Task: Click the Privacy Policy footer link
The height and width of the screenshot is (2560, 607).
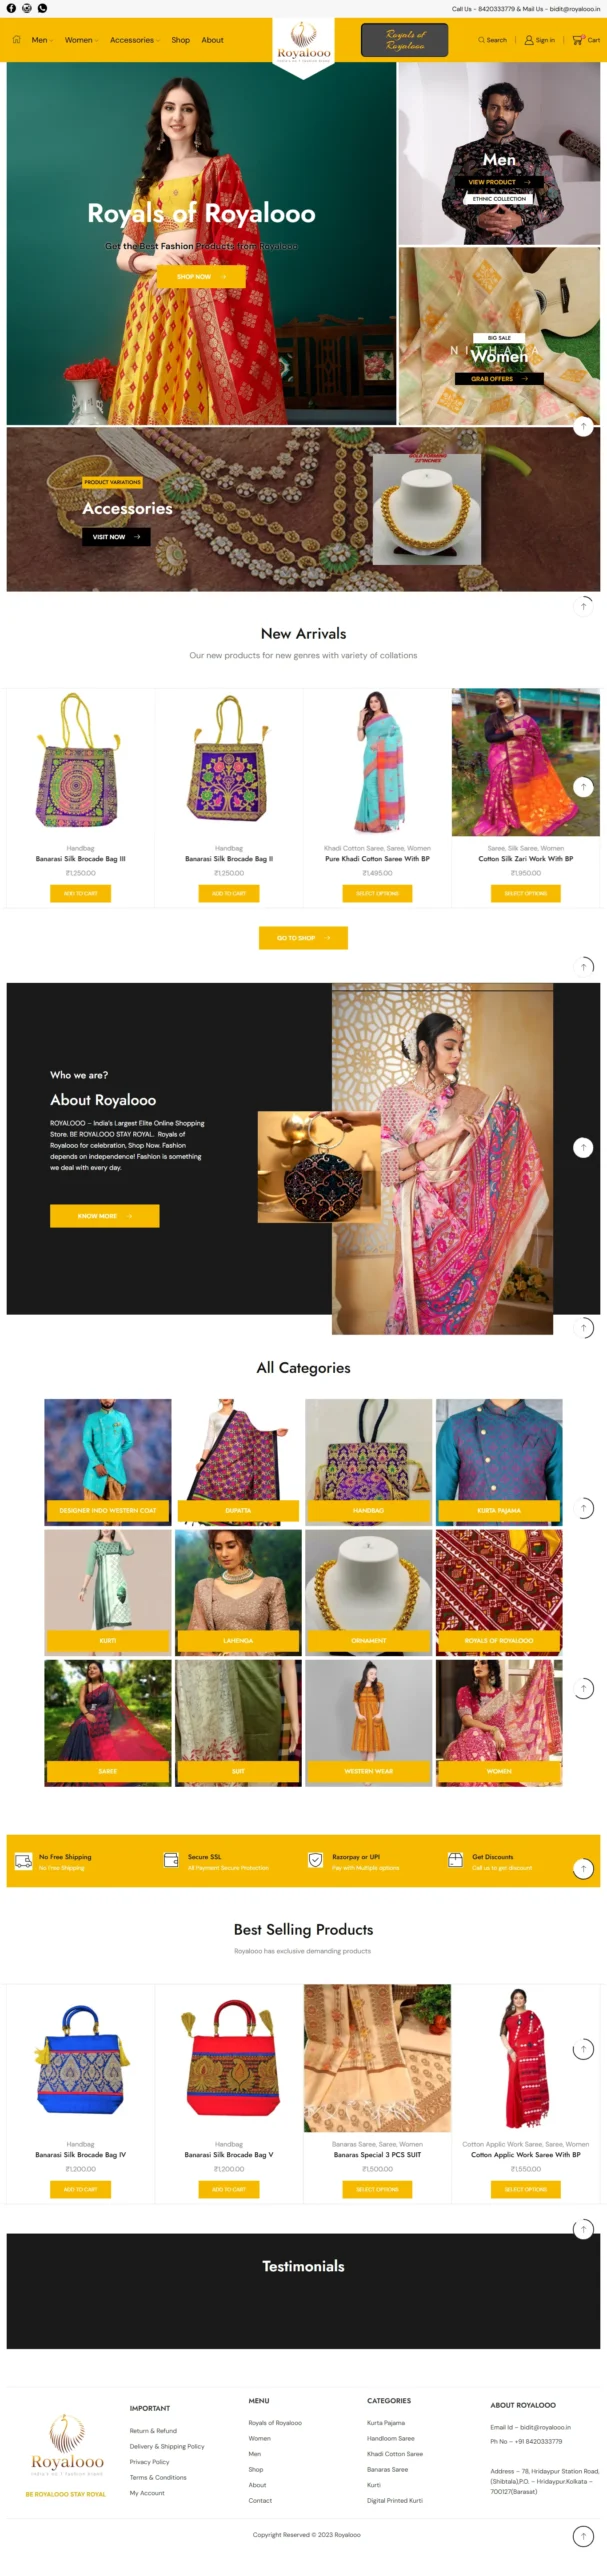Action: point(149,2461)
